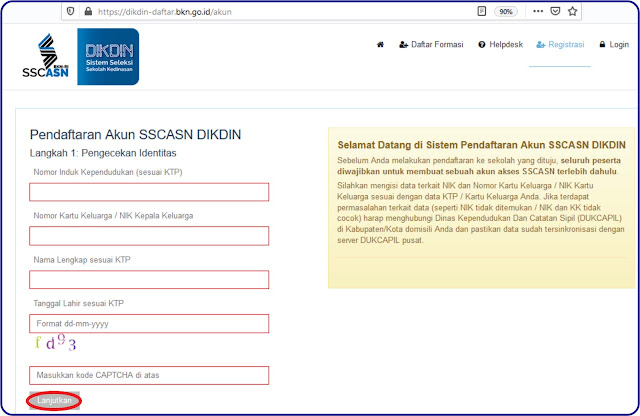Focus the Nomor Kartu Keluarga input field
The width and height of the screenshot is (640, 416).
[x=149, y=236]
